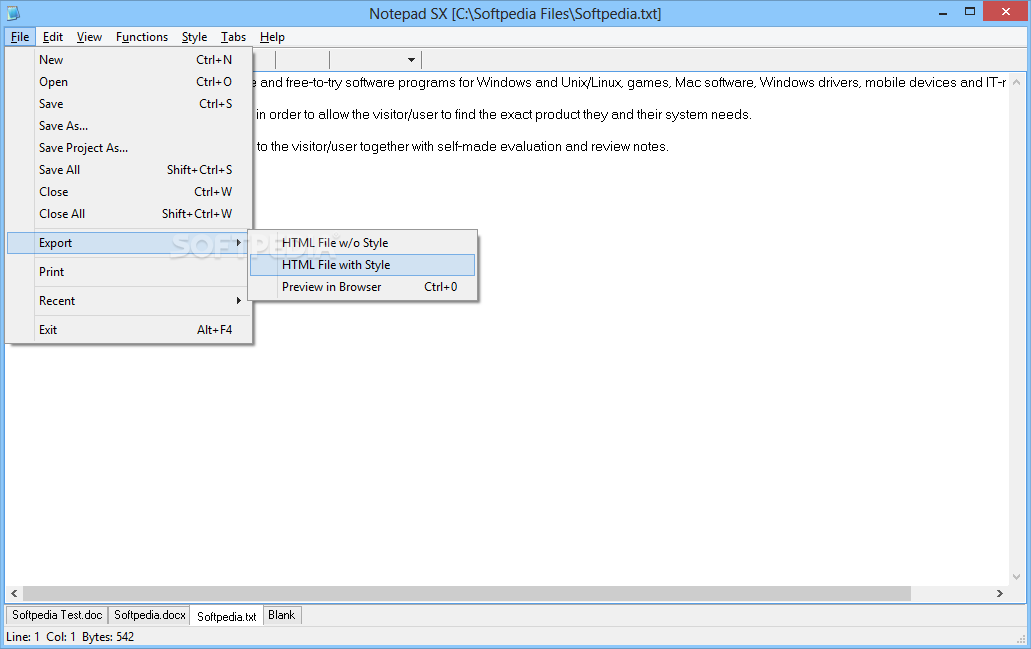The image size is (1031, 649).
Task: Select the Save As... entry
Action: tap(130, 126)
